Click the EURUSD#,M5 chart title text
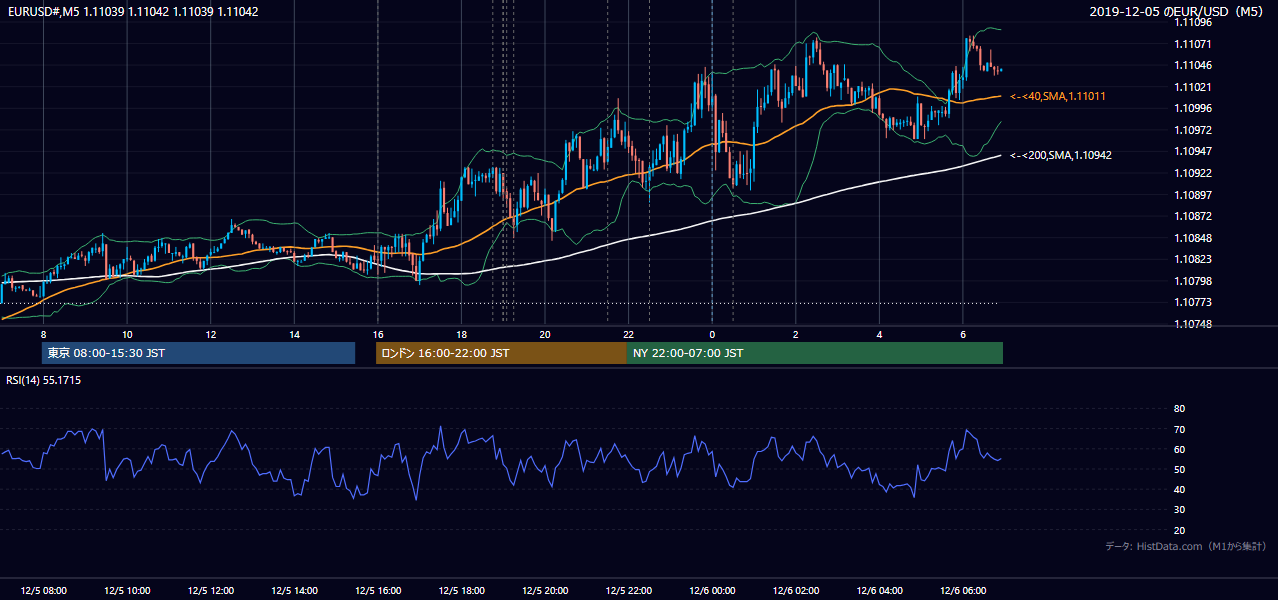1278x600 pixels. coord(132,11)
